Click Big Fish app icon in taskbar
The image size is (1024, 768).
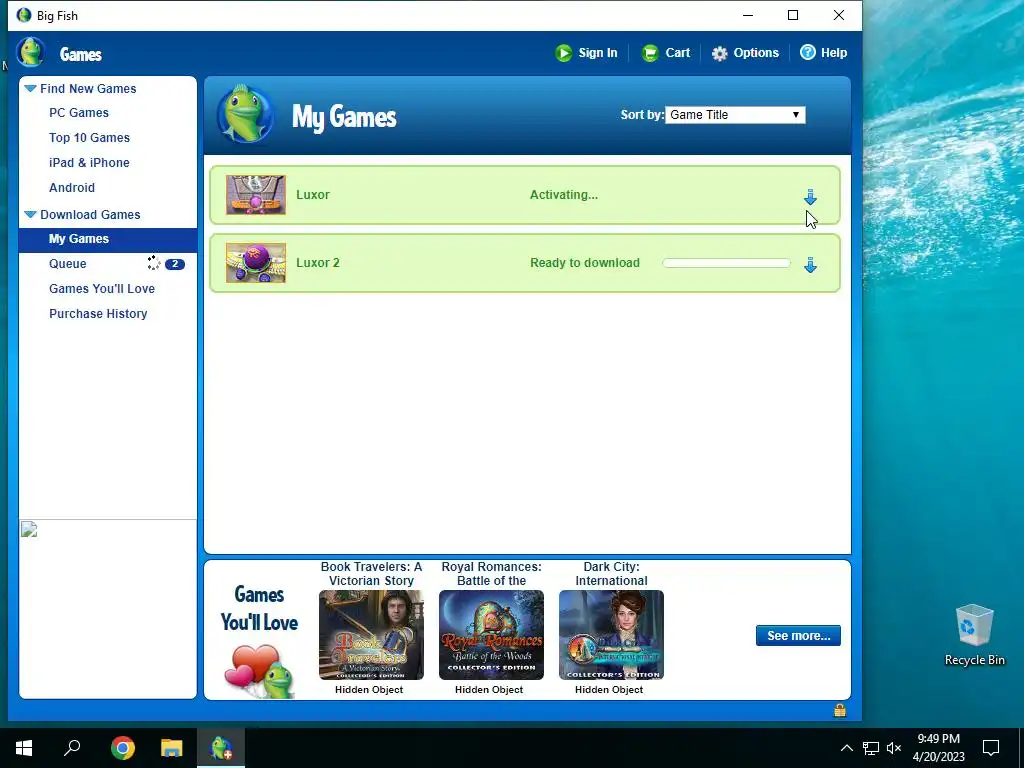221,748
